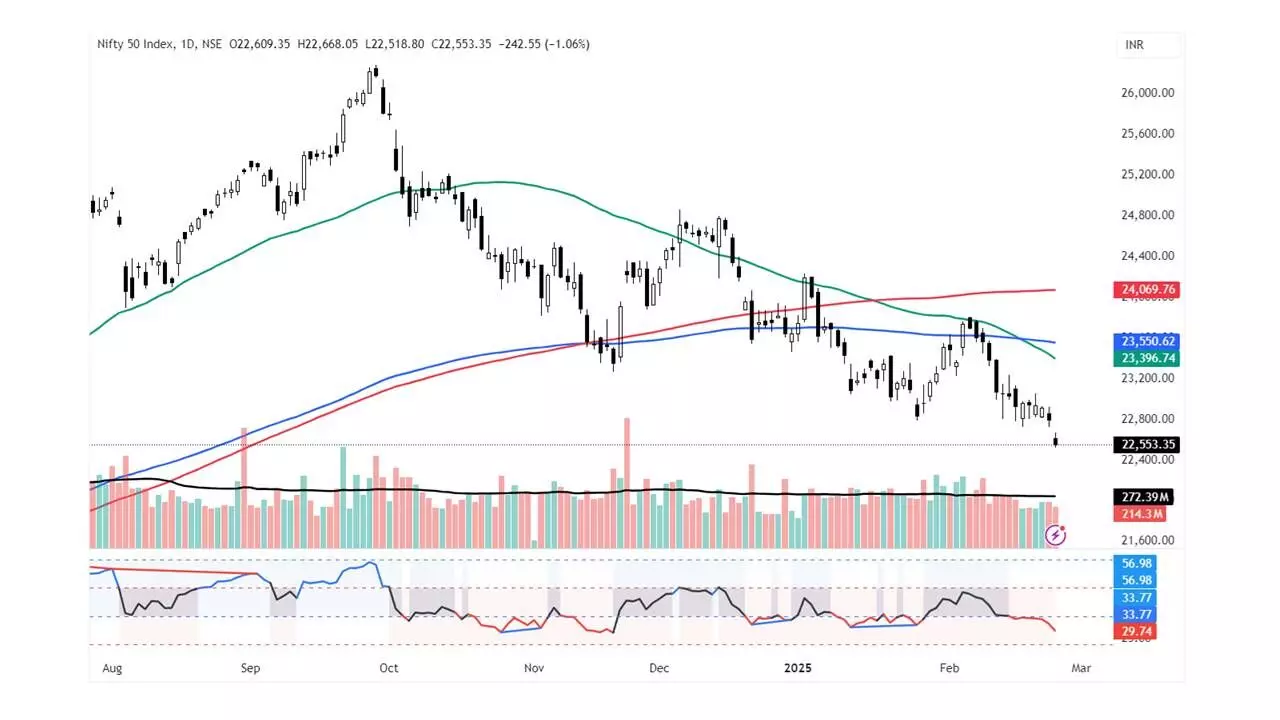Click the Dec label on time axis
1280x720 pixels.
pos(658,667)
